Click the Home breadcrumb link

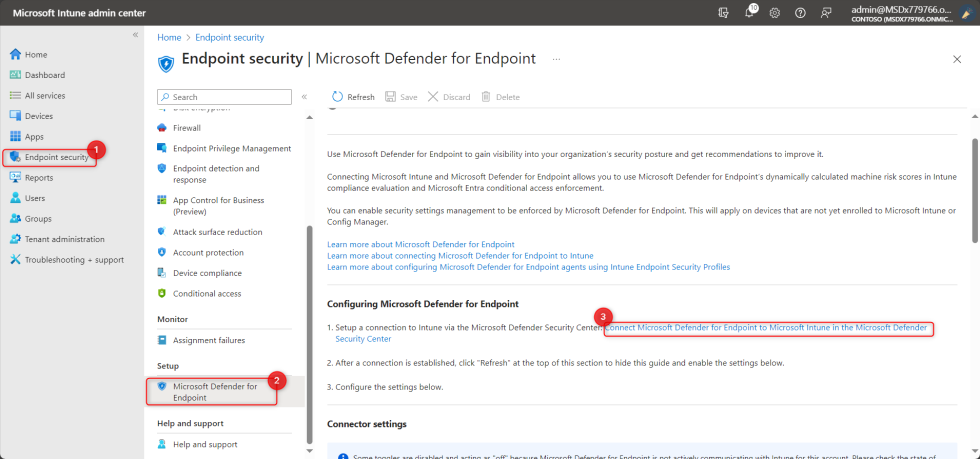point(169,38)
